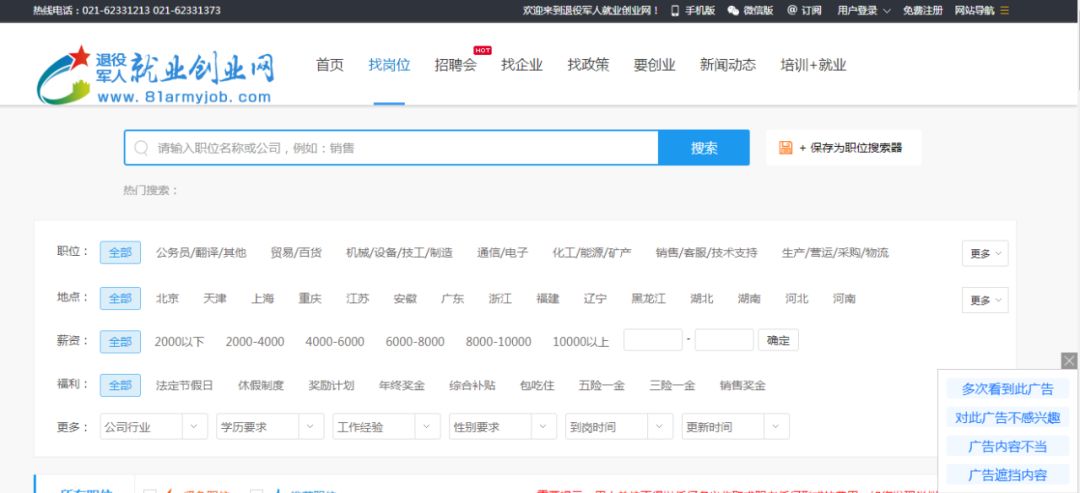The height and width of the screenshot is (493, 1080).
Task: Expand 更多 in the 职位 row
Action: tap(985, 253)
